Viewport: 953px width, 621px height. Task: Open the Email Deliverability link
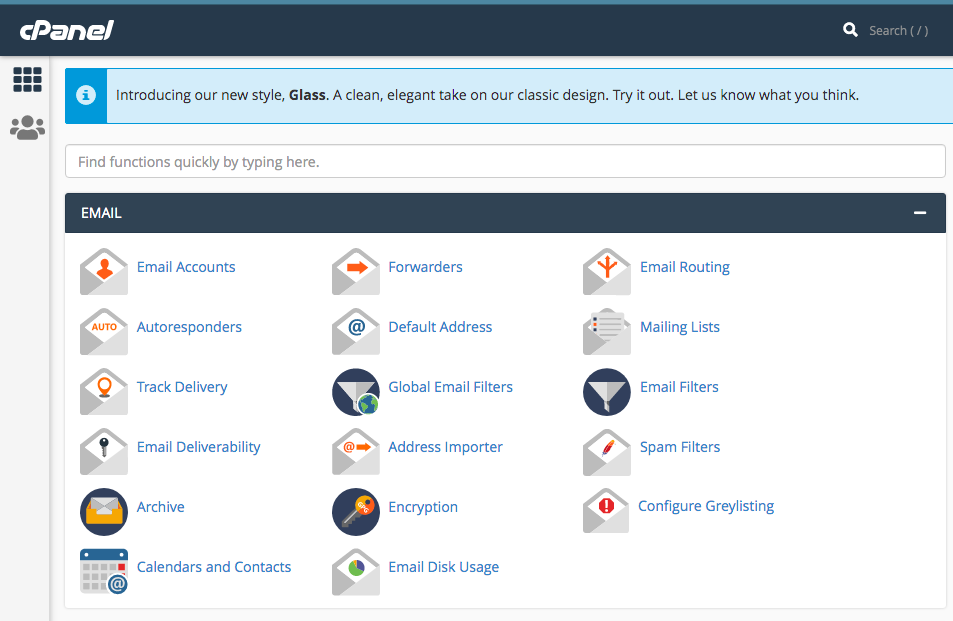(x=198, y=447)
